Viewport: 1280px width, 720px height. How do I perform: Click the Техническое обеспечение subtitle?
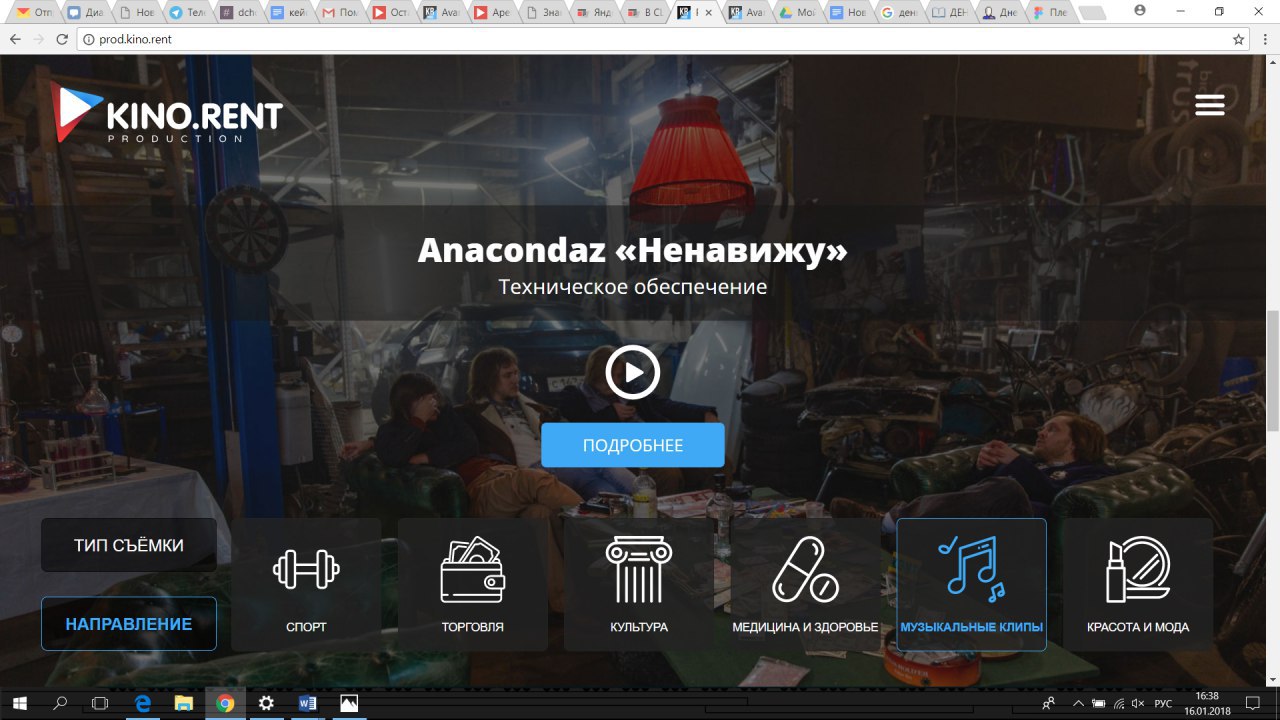[633, 287]
